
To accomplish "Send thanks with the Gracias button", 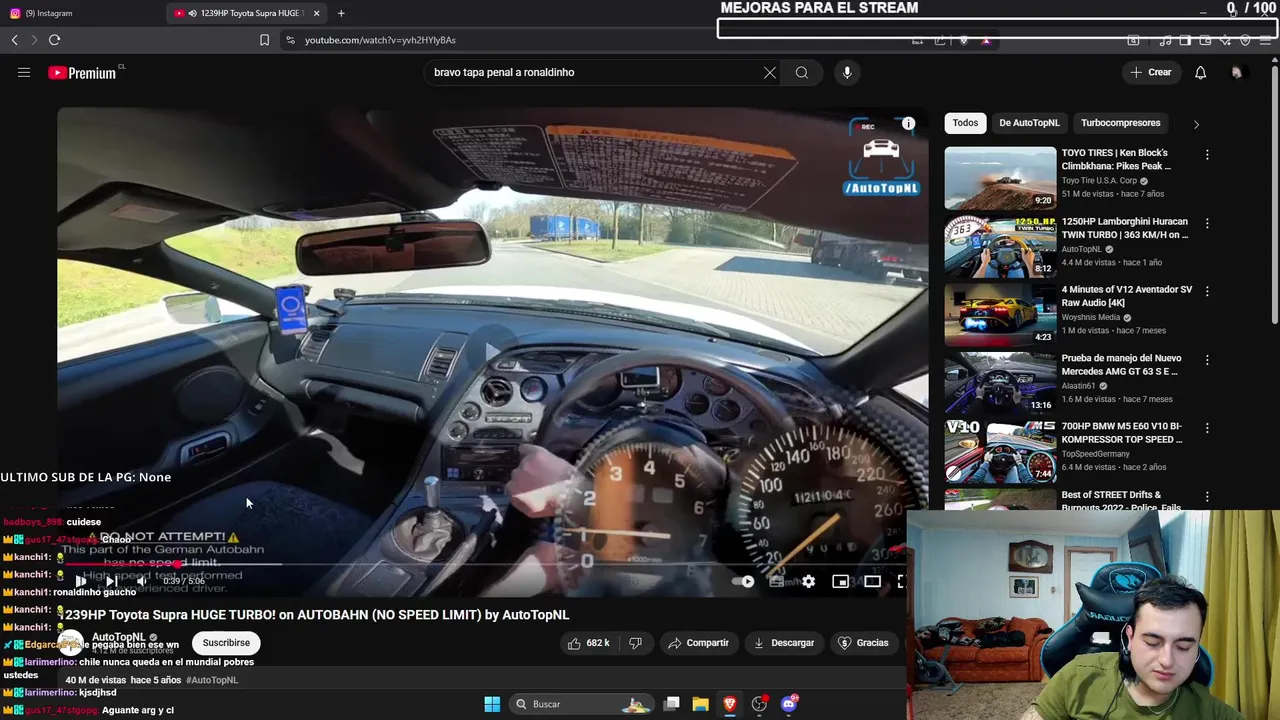I will 863,643.
